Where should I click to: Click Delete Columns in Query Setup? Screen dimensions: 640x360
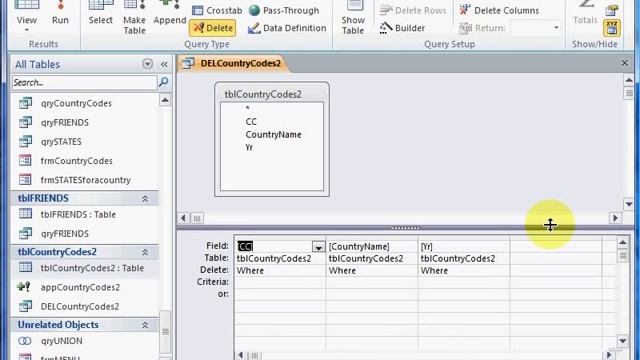[x=499, y=11]
